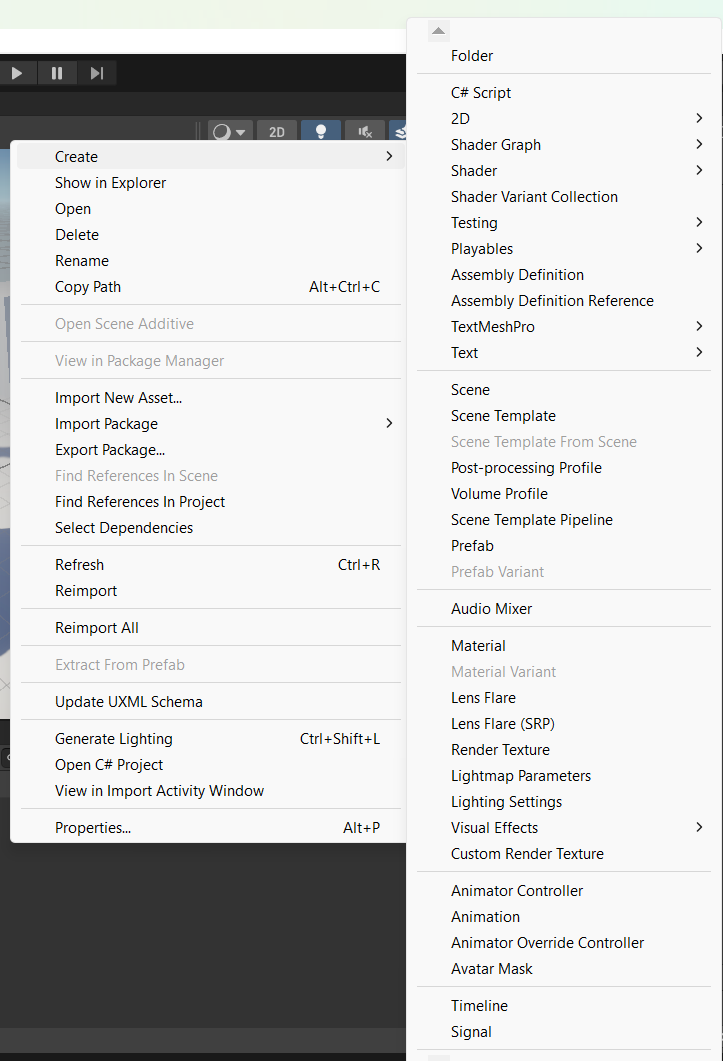Viewport: 723px width, 1061px height.
Task: Select Show in Explorer
Action: pyautogui.click(x=111, y=183)
